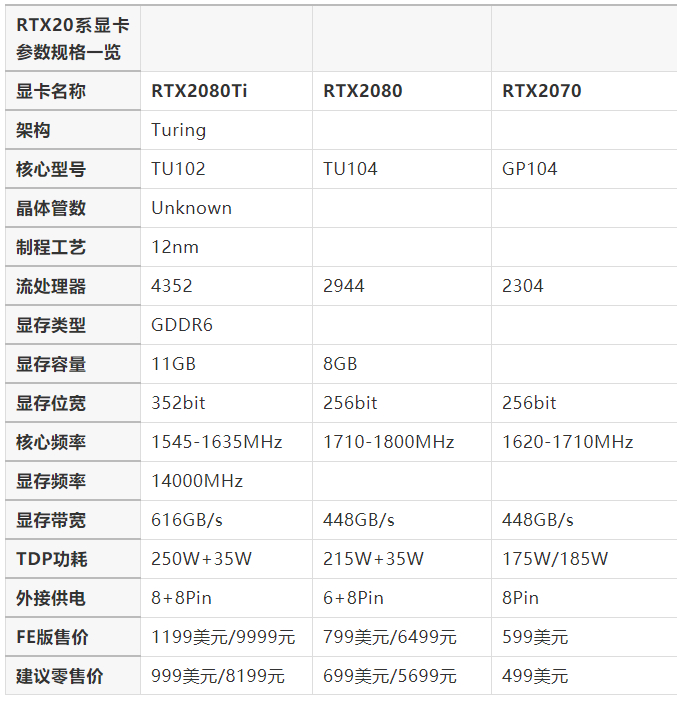Click the 显卡名称 row label

[51, 91]
